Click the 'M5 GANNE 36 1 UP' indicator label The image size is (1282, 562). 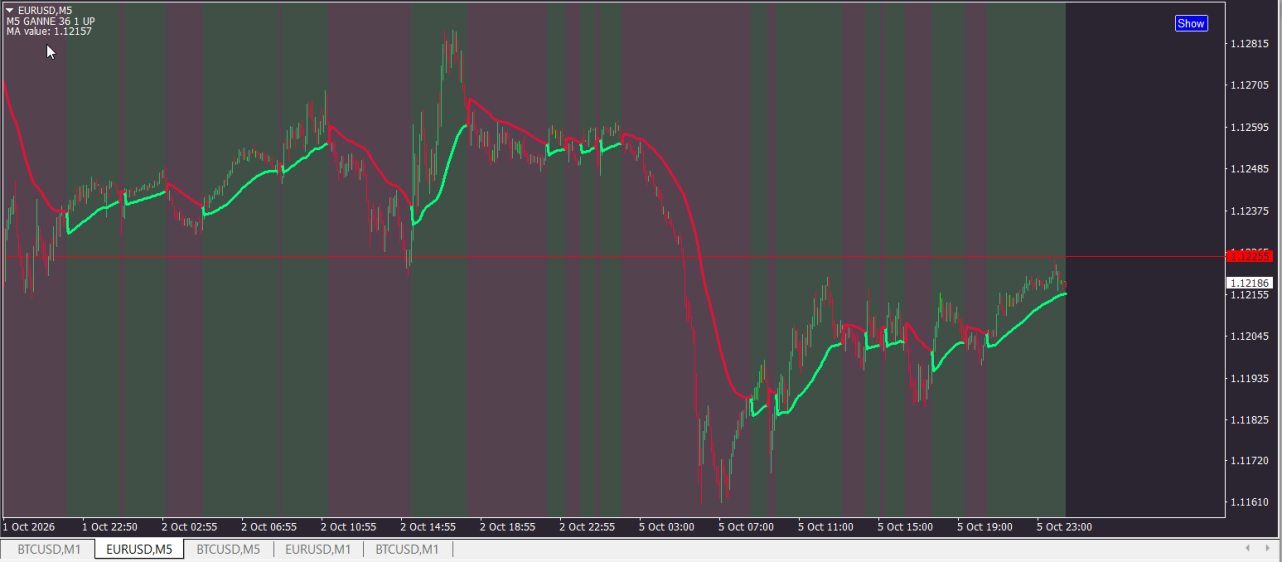pos(50,21)
